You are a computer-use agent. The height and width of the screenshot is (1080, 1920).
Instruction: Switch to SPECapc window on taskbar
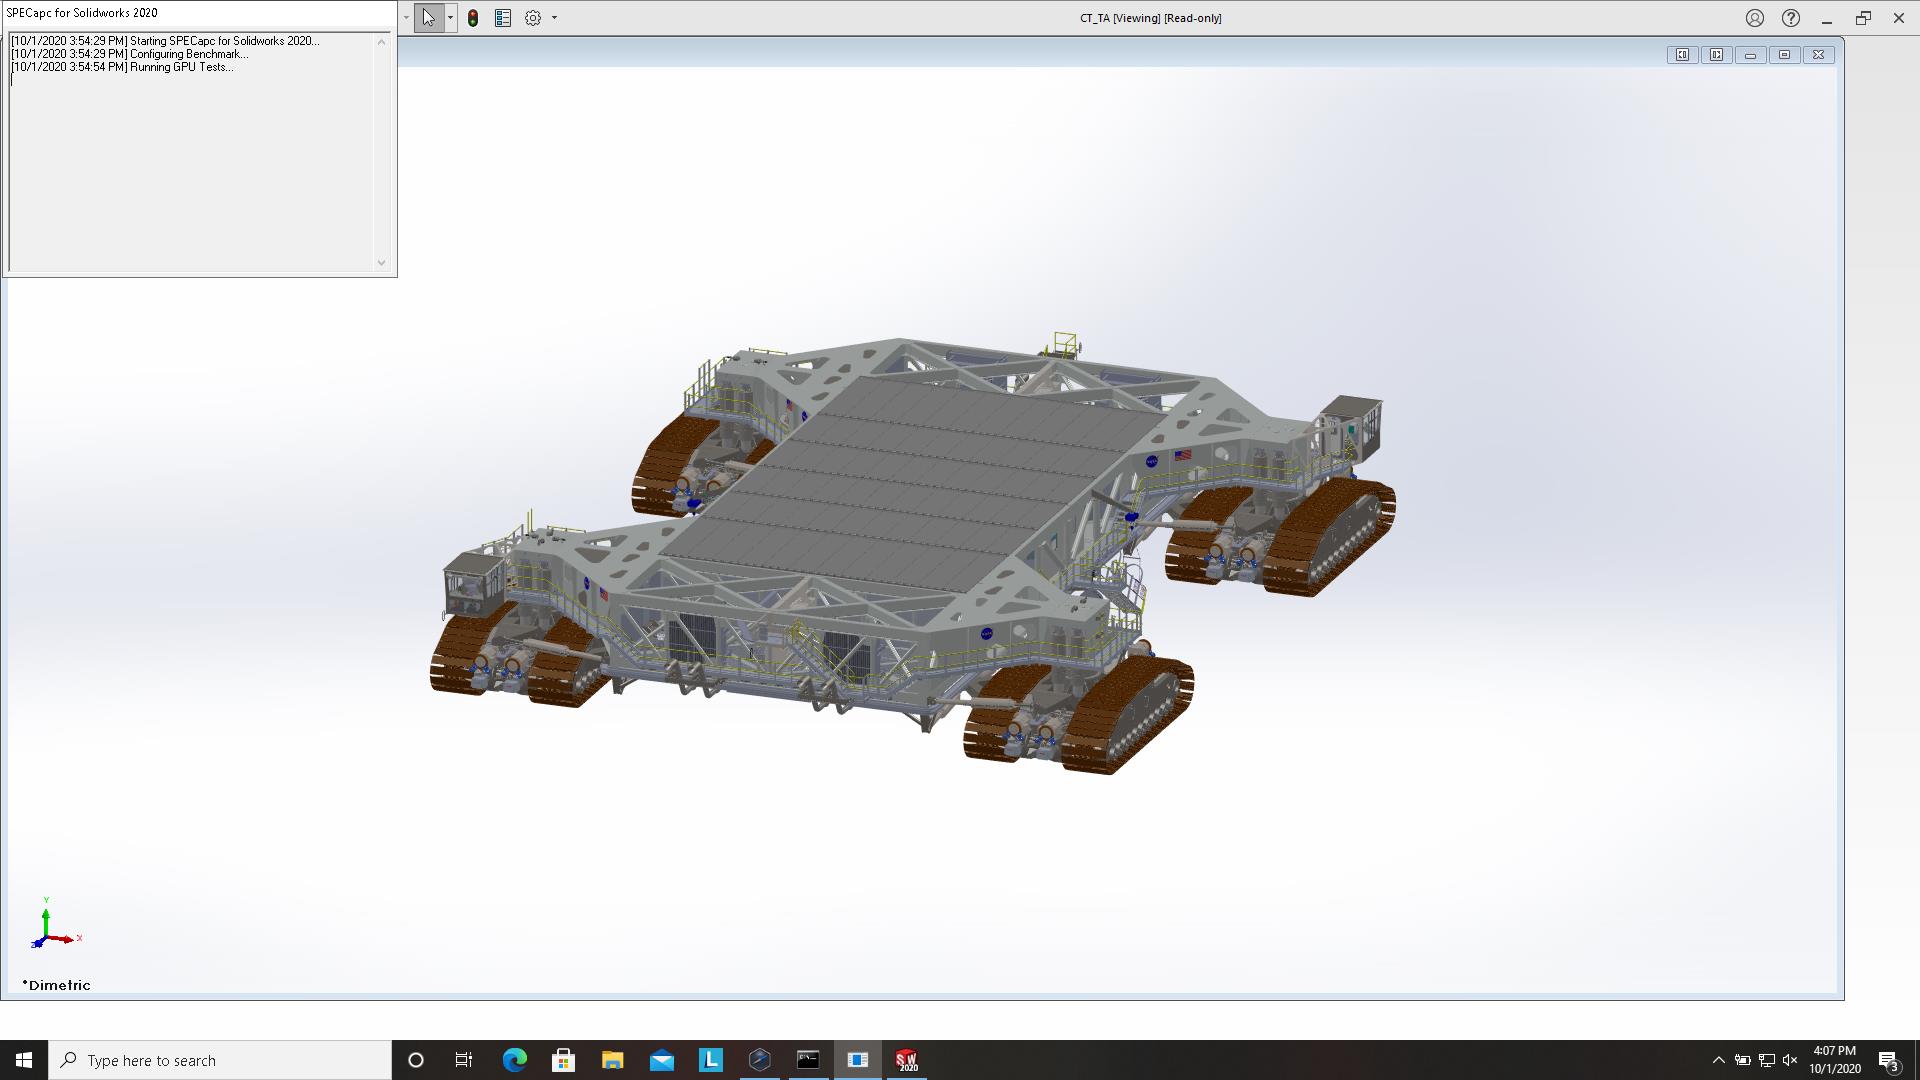pos(857,1060)
